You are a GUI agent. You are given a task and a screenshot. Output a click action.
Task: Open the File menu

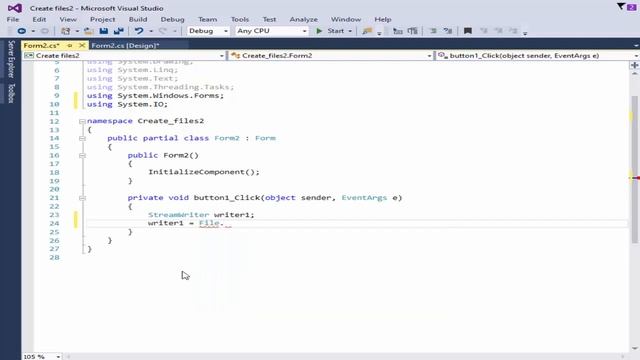(x=13, y=19)
